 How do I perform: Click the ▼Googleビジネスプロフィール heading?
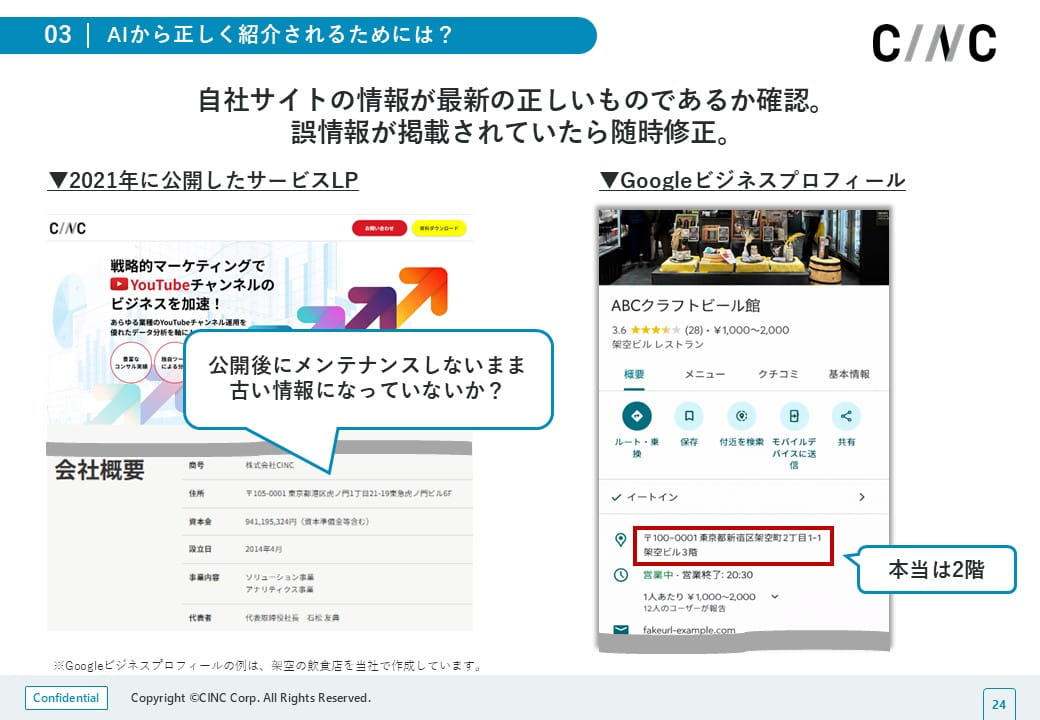[753, 180]
